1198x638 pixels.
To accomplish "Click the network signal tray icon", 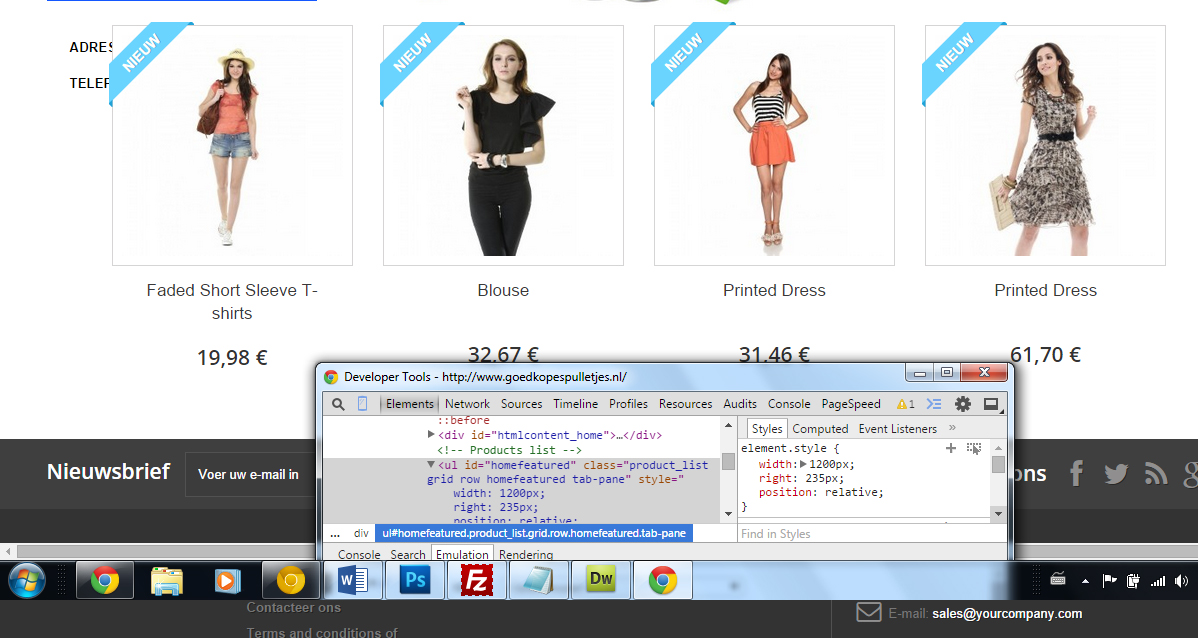I will pos(1158,581).
